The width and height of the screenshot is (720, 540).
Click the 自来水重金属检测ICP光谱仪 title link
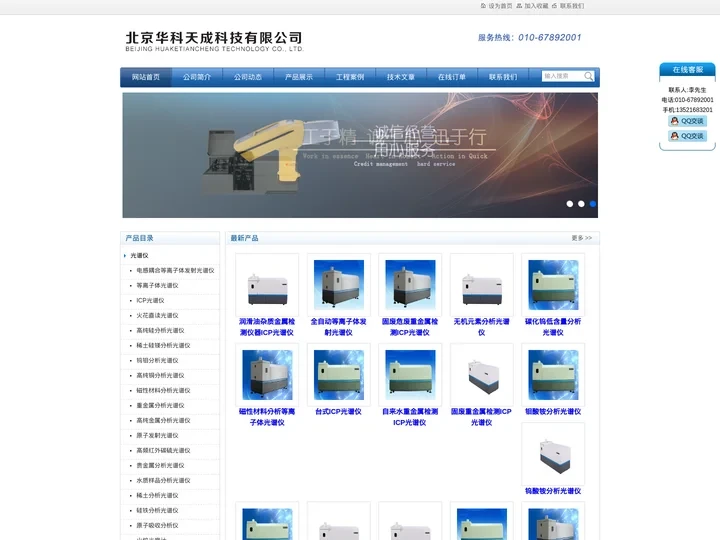click(410, 417)
